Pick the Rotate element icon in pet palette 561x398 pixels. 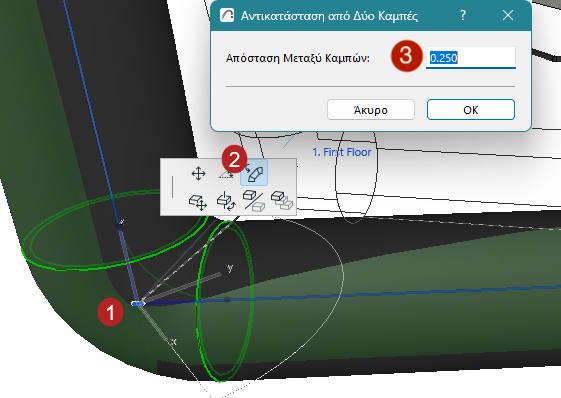pos(226,201)
